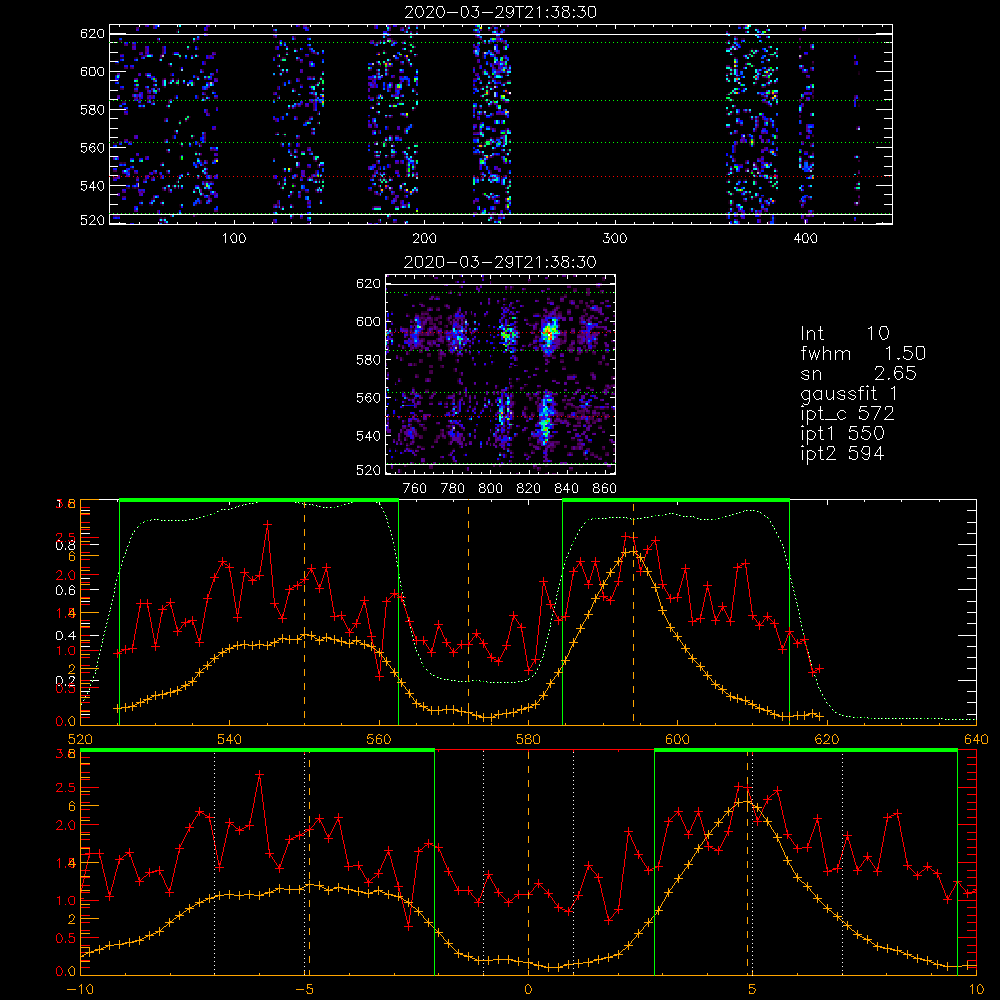Click x-axis label 100 under the top spectrogram
The height and width of the screenshot is (1000, 1000).
pyautogui.click(x=234, y=239)
